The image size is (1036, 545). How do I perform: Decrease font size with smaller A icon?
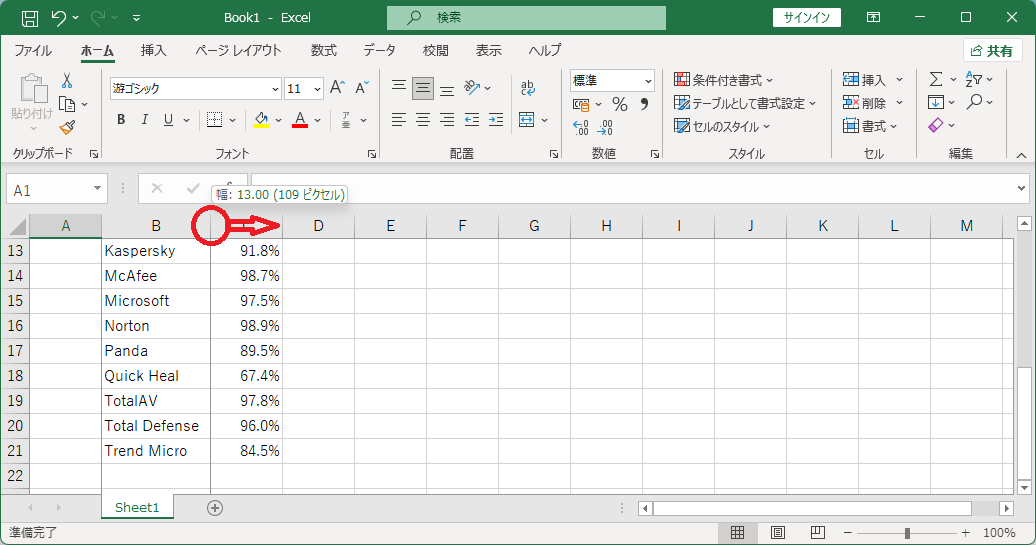point(361,88)
